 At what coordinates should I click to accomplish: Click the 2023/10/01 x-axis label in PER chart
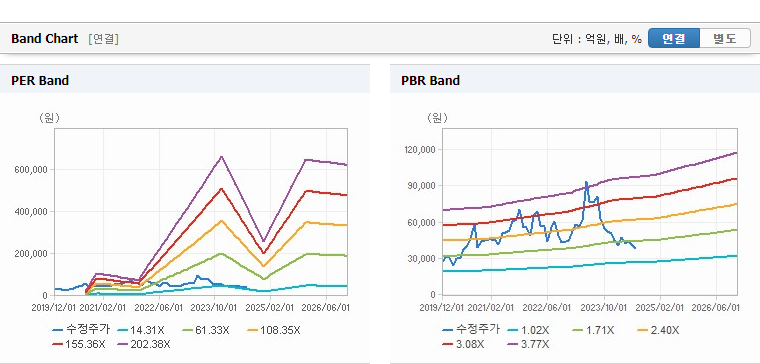pos(214,308)
